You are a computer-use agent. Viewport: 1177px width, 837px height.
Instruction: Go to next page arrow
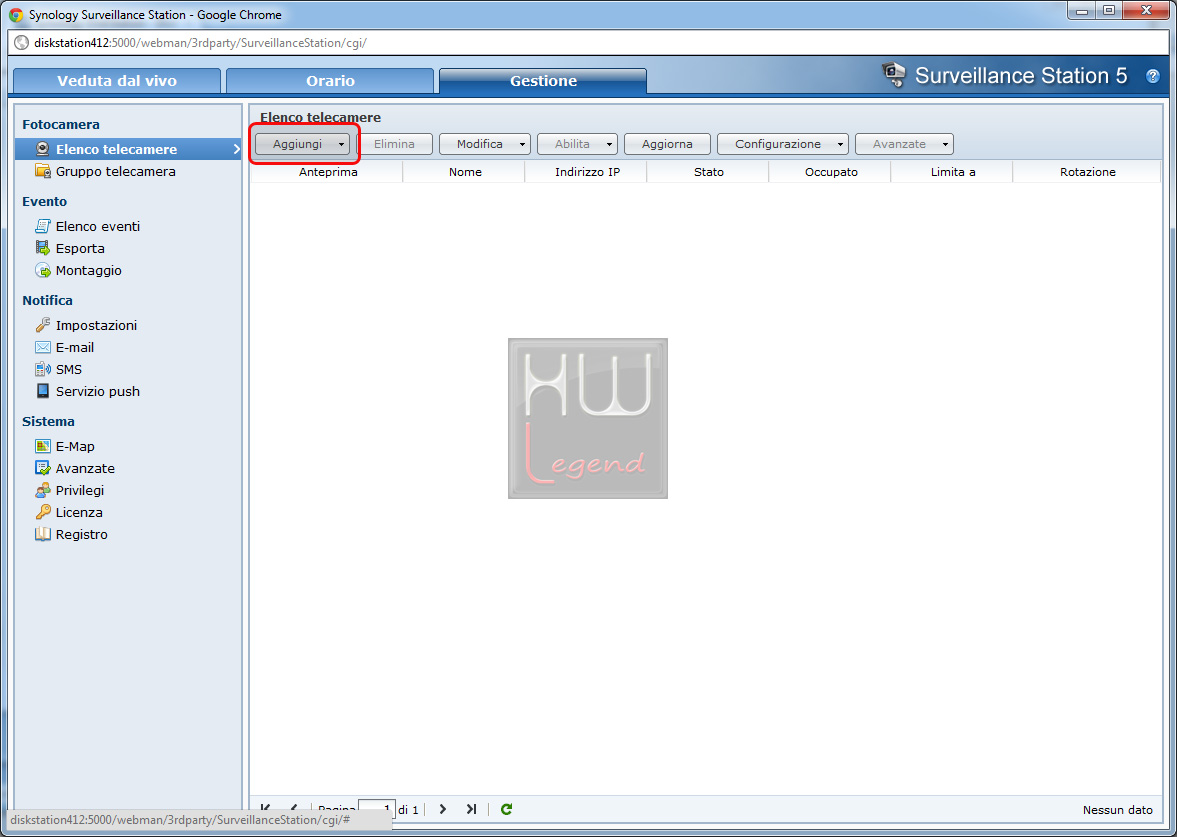(443, 809)
